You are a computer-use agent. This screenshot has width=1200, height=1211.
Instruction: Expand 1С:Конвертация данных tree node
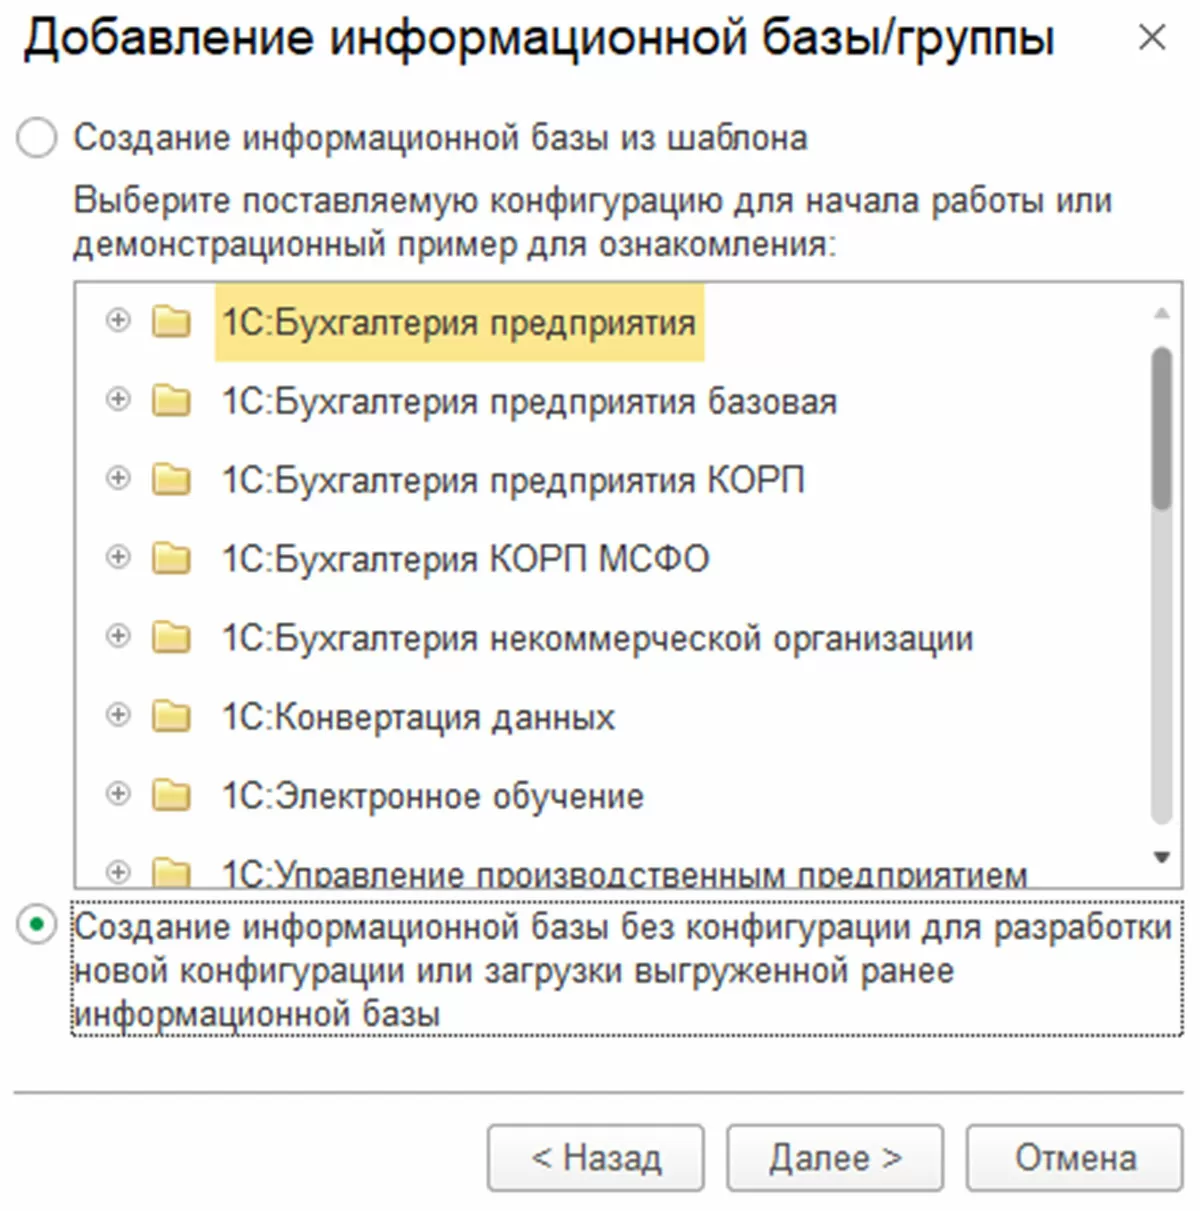pos(118,715)
